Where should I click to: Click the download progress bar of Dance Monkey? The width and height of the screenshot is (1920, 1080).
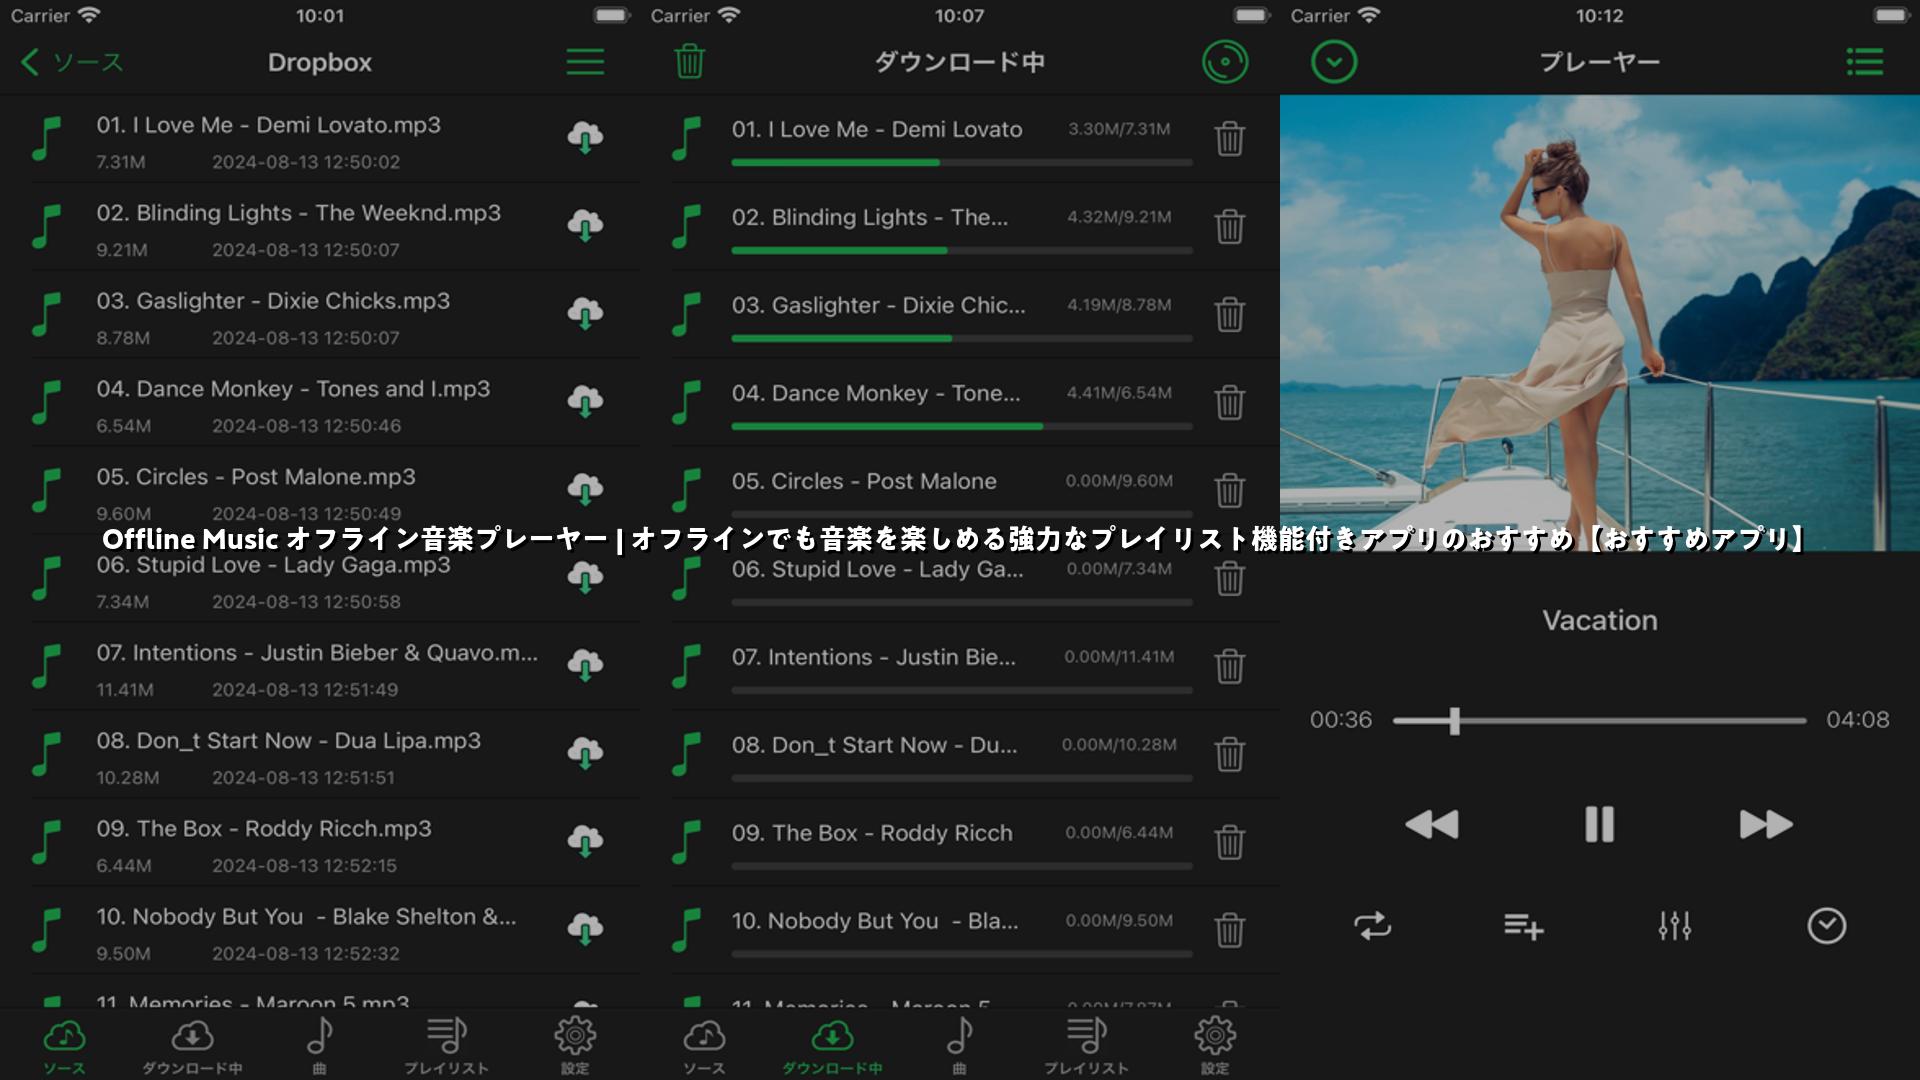tap(961, 426)
